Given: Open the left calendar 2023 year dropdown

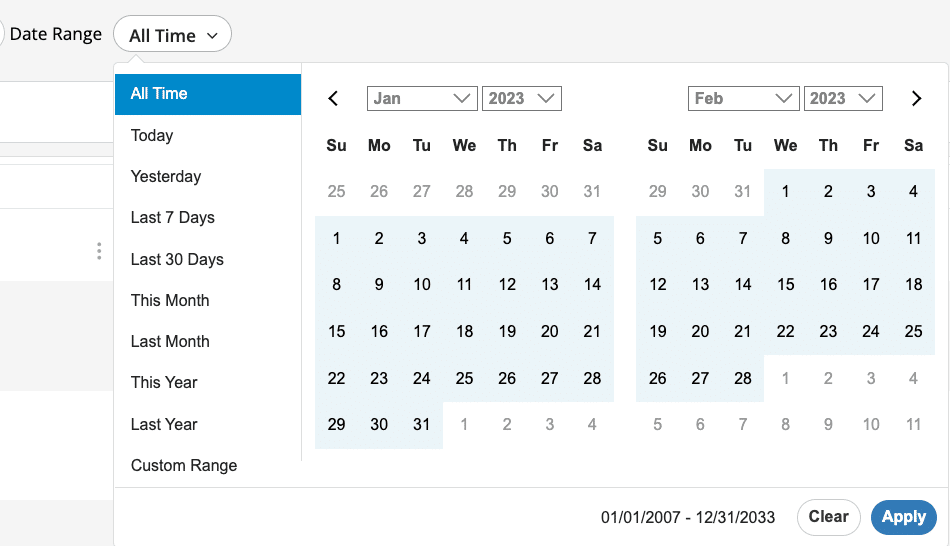Looking at the screenshot, I should pyautogui.click(x=522, y=98).
